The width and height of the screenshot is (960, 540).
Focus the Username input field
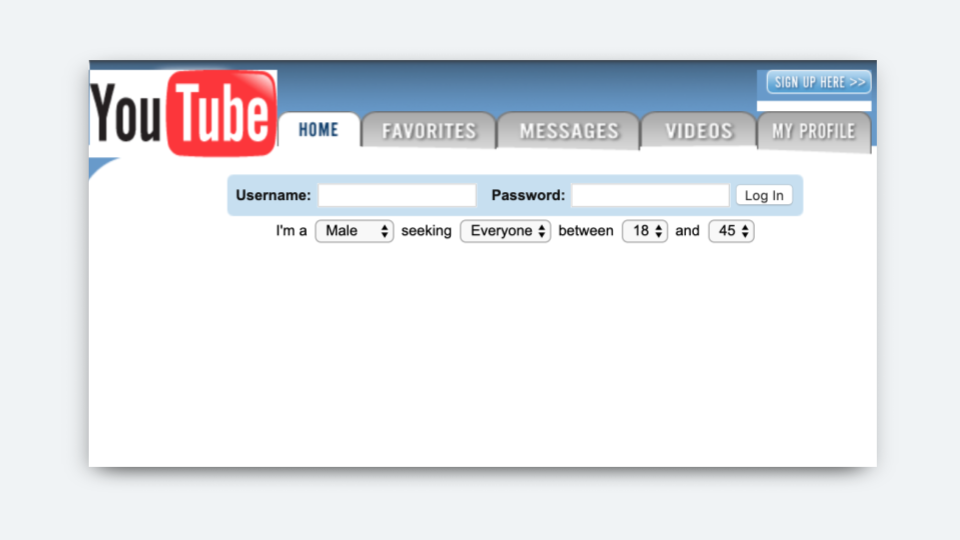coord(397,195)
